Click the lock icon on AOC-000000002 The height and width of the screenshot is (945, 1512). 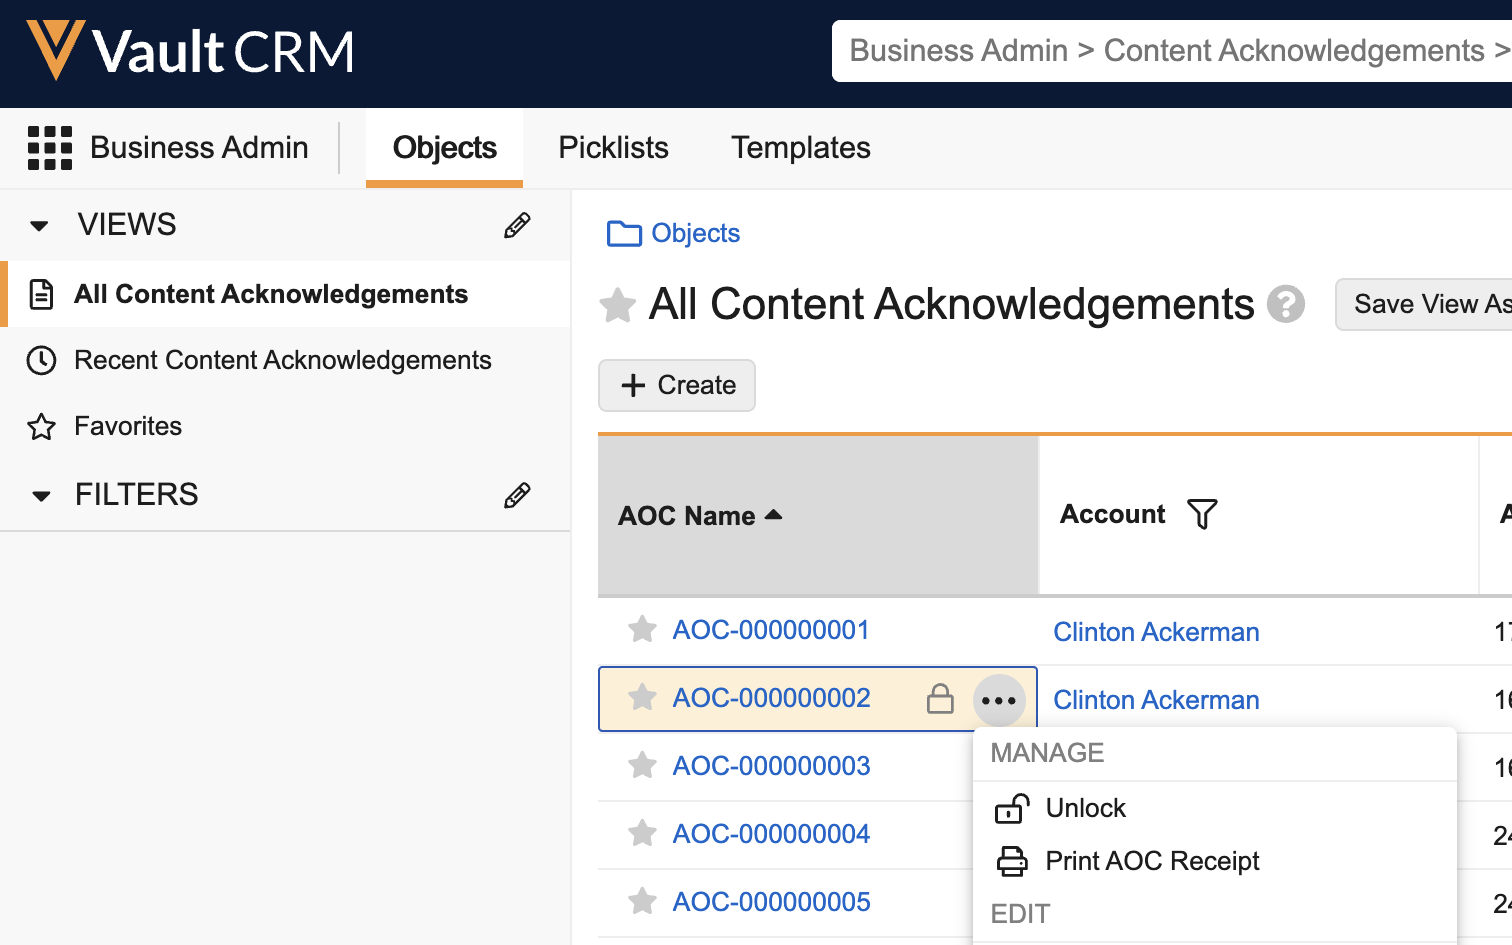click(940, 699)
